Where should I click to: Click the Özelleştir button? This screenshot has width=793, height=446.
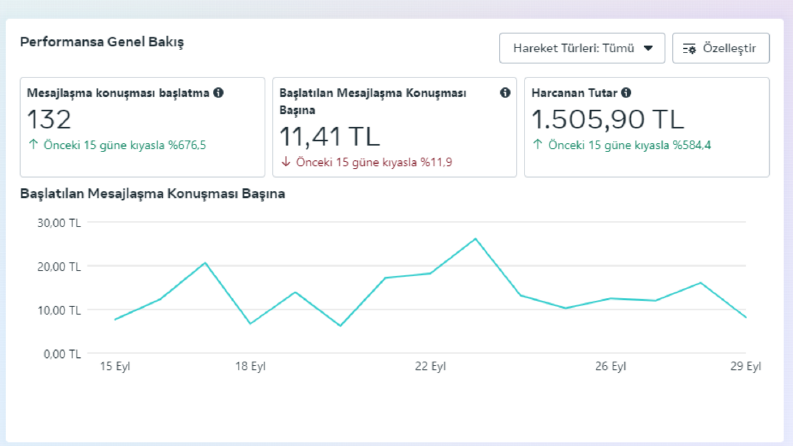point(721,49)
